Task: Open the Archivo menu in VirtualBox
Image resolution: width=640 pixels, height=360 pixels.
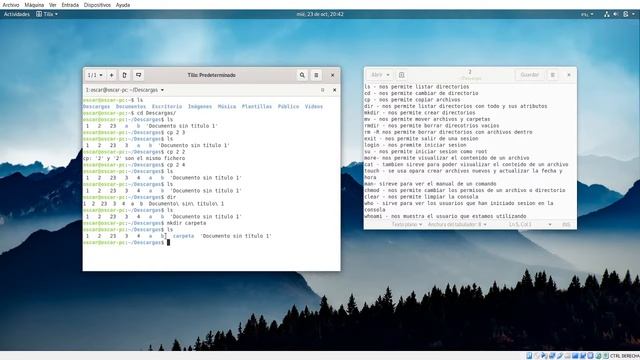Action: click(11, 5)
